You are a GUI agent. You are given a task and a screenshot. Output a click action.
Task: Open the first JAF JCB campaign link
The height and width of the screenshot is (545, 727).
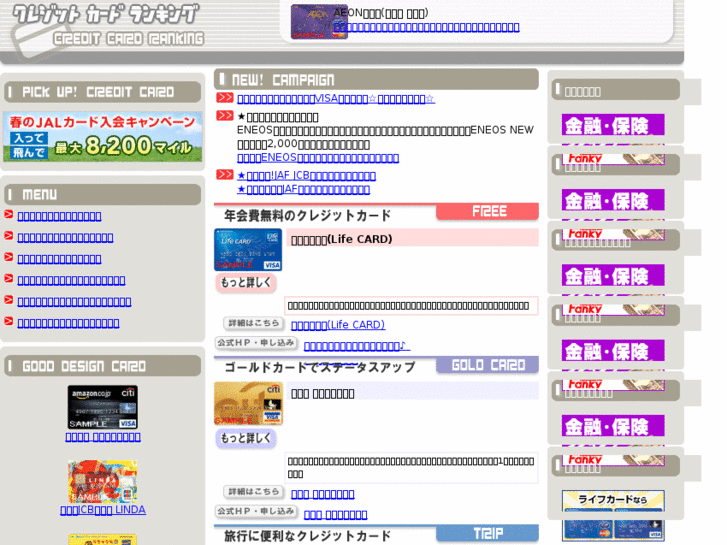(x=306, y=176)
